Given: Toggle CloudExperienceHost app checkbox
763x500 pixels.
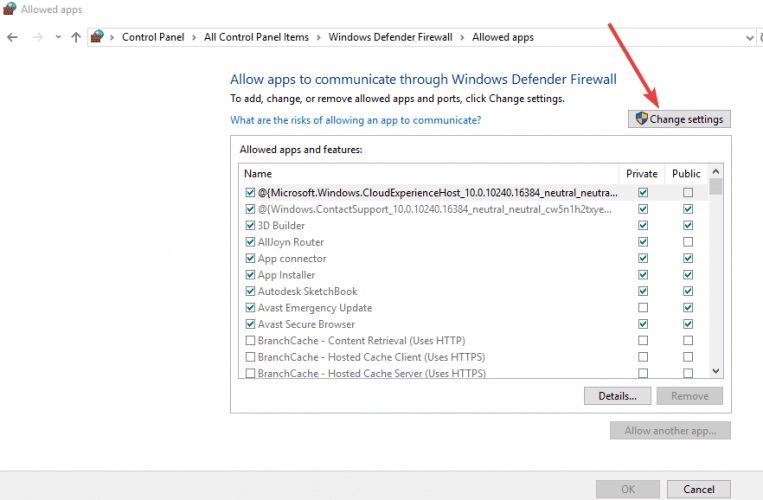Looking at the screenshot, I should (x=250, y=193).
